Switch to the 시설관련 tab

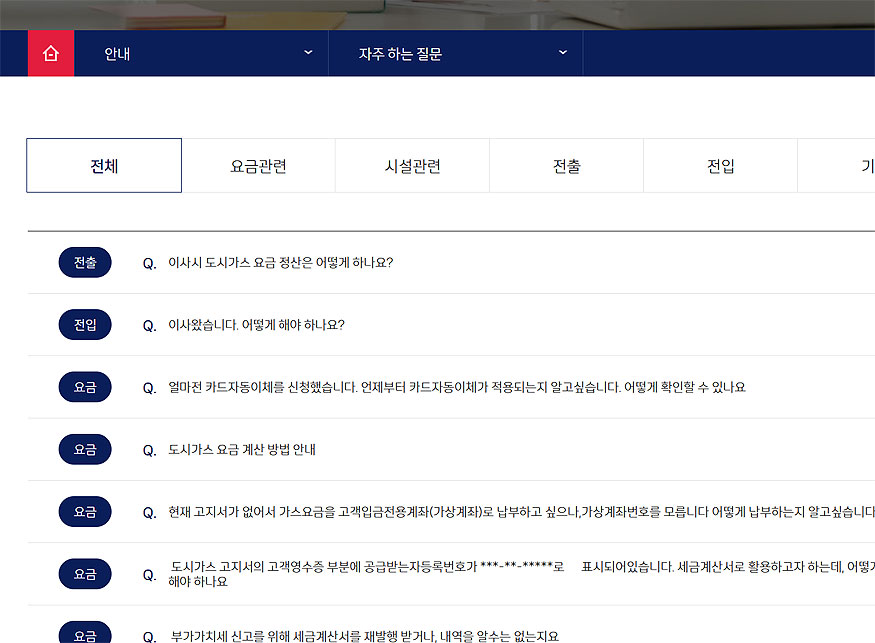click(412, 166)
